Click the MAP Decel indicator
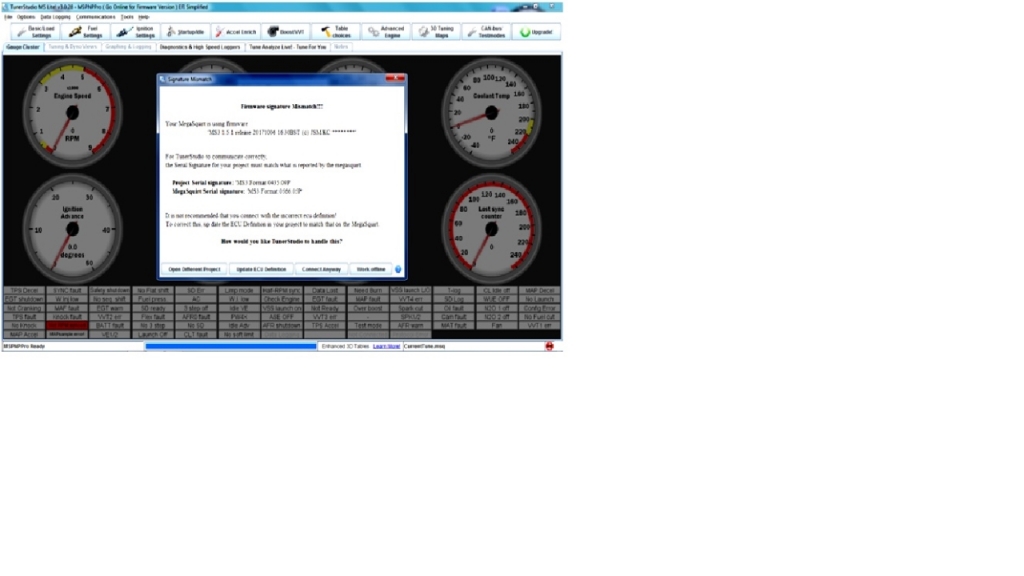 click(539, 291)
